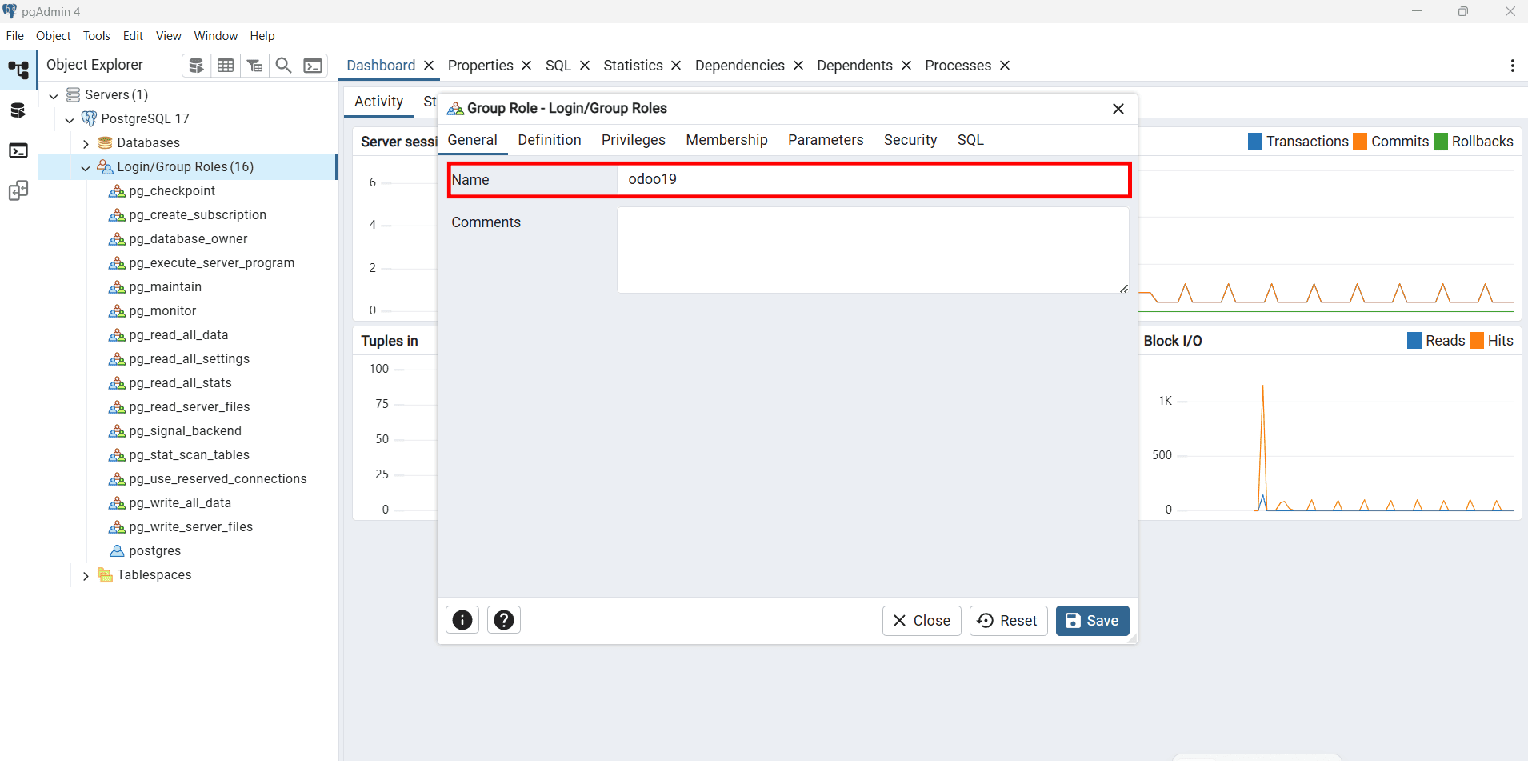Close the SQL main tab
Viewport: 1528px width, 761px height.
pyautogui.click(x=585, y=65)
